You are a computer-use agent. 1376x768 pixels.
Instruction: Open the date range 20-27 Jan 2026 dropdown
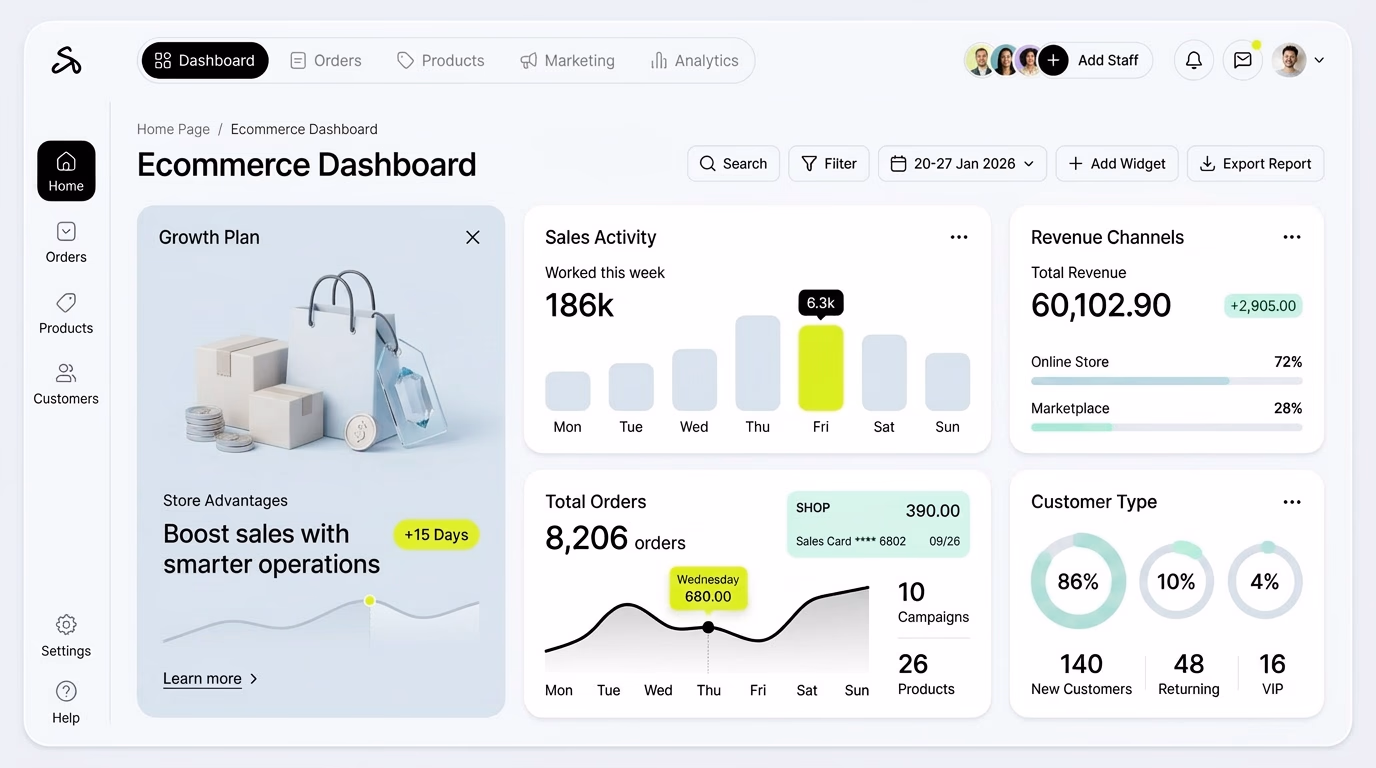click(x=962, y=164)
